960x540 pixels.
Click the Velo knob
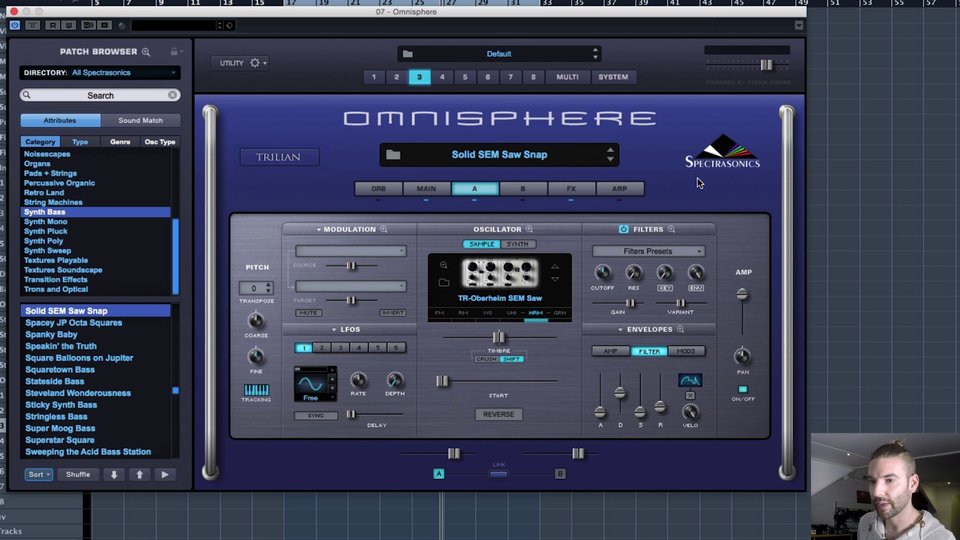click(690, 411)
